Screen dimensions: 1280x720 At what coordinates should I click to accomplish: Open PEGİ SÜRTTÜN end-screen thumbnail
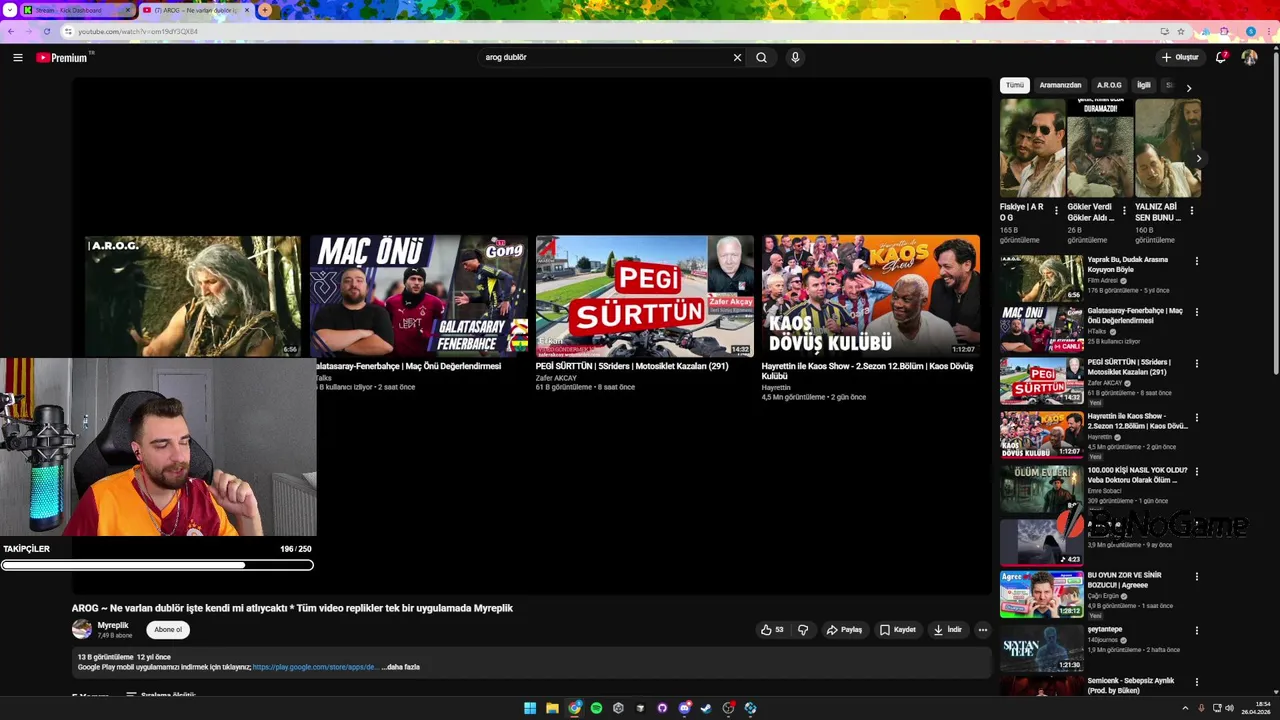(645, 296)
